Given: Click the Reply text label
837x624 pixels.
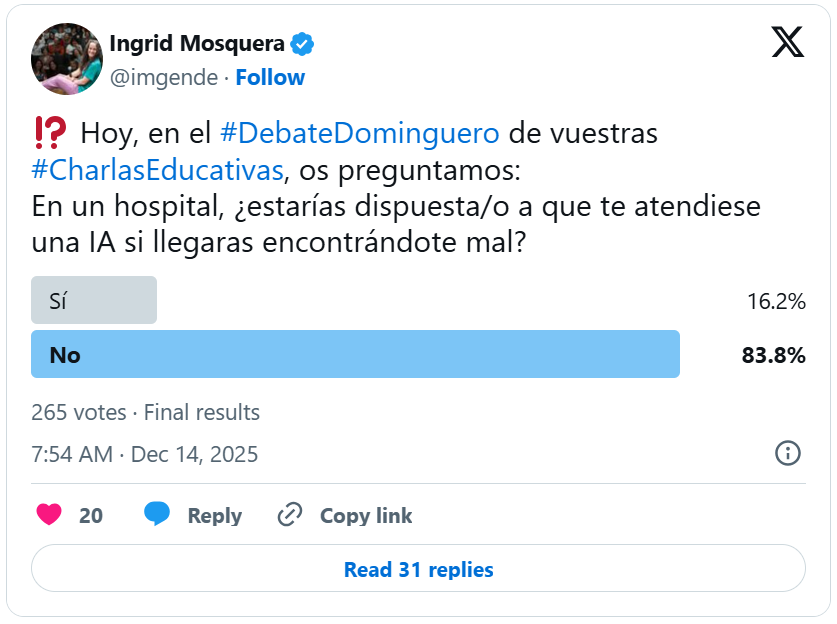Looking at the screenshot, I should click(x=214, y=516).
